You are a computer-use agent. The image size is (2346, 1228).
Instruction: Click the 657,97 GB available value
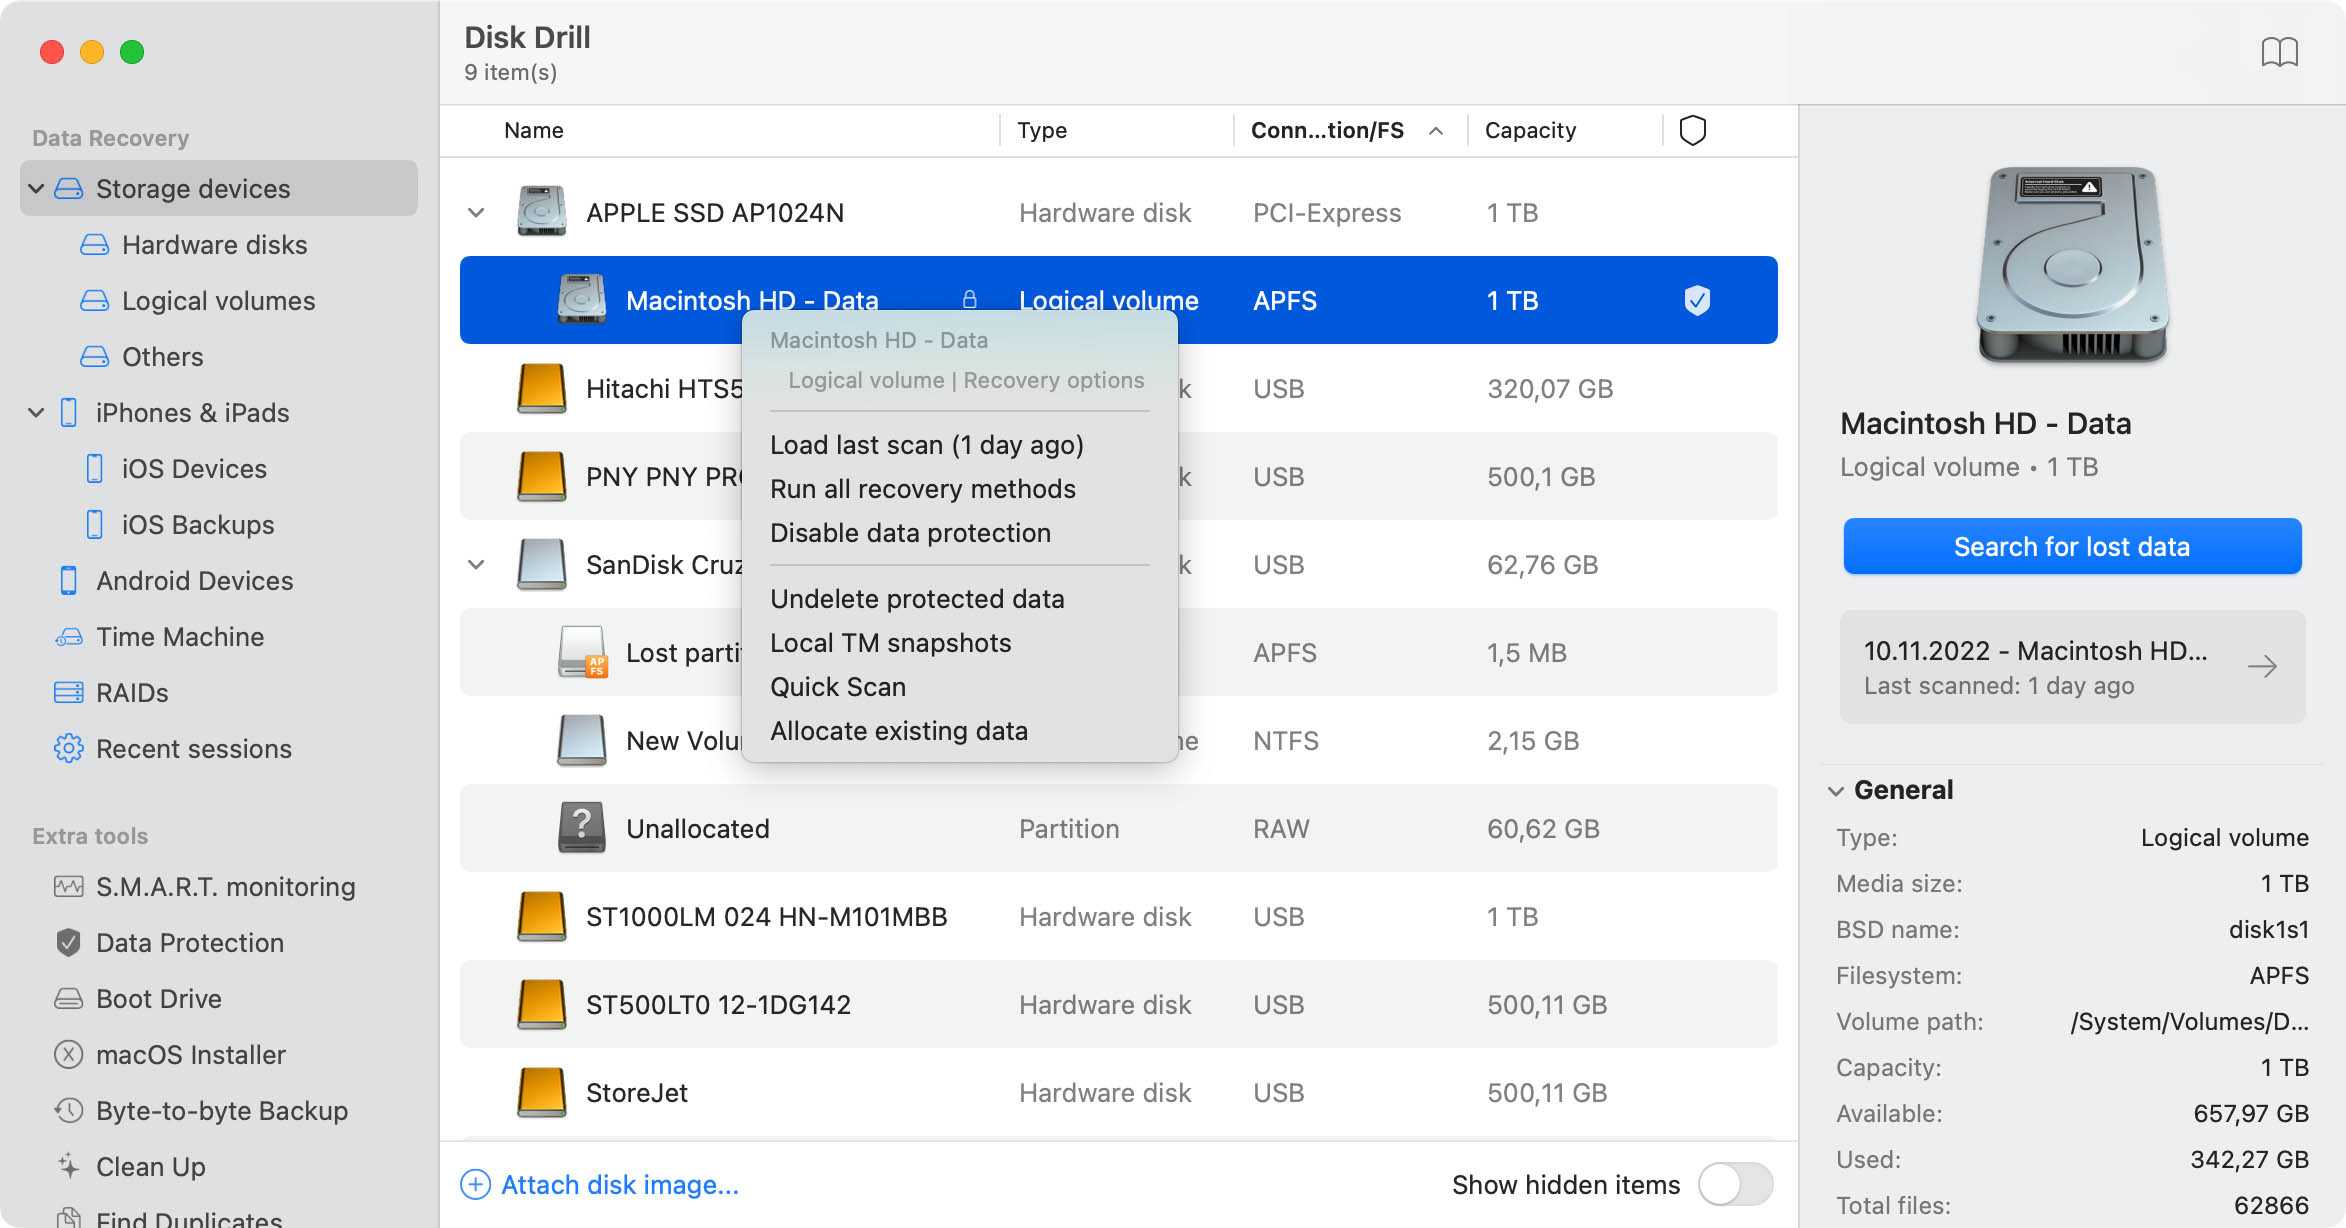pyautogui.click(x=2250, y=1114)
